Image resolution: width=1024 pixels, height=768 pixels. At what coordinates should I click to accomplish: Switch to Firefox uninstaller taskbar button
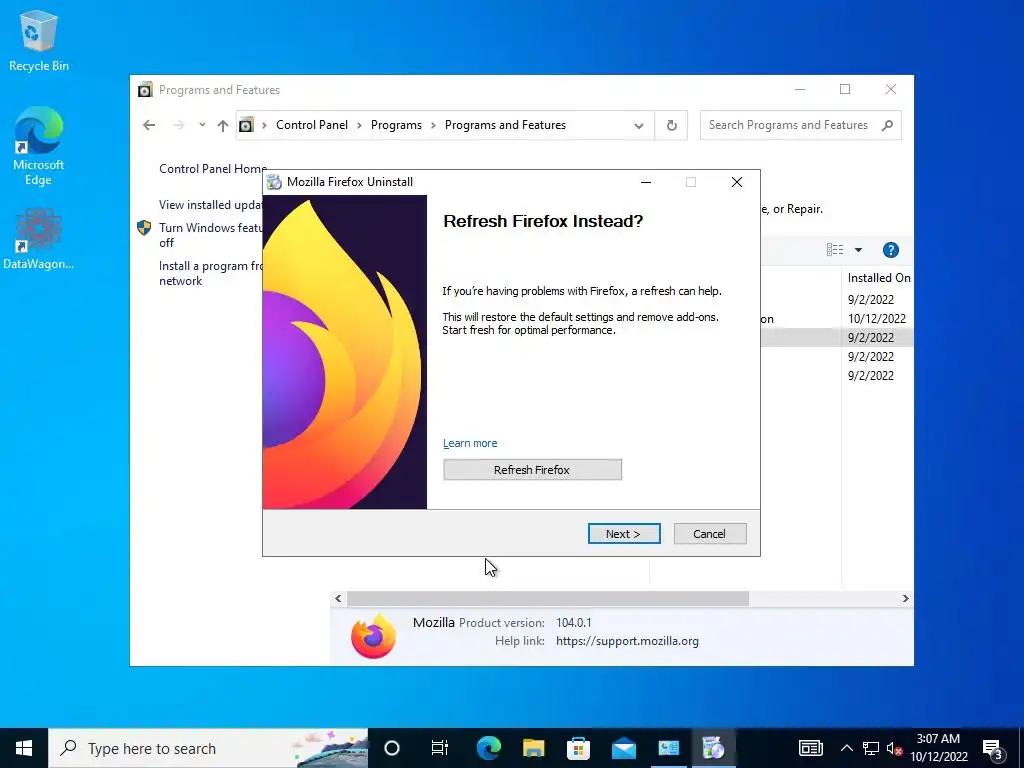click(713, 748)
